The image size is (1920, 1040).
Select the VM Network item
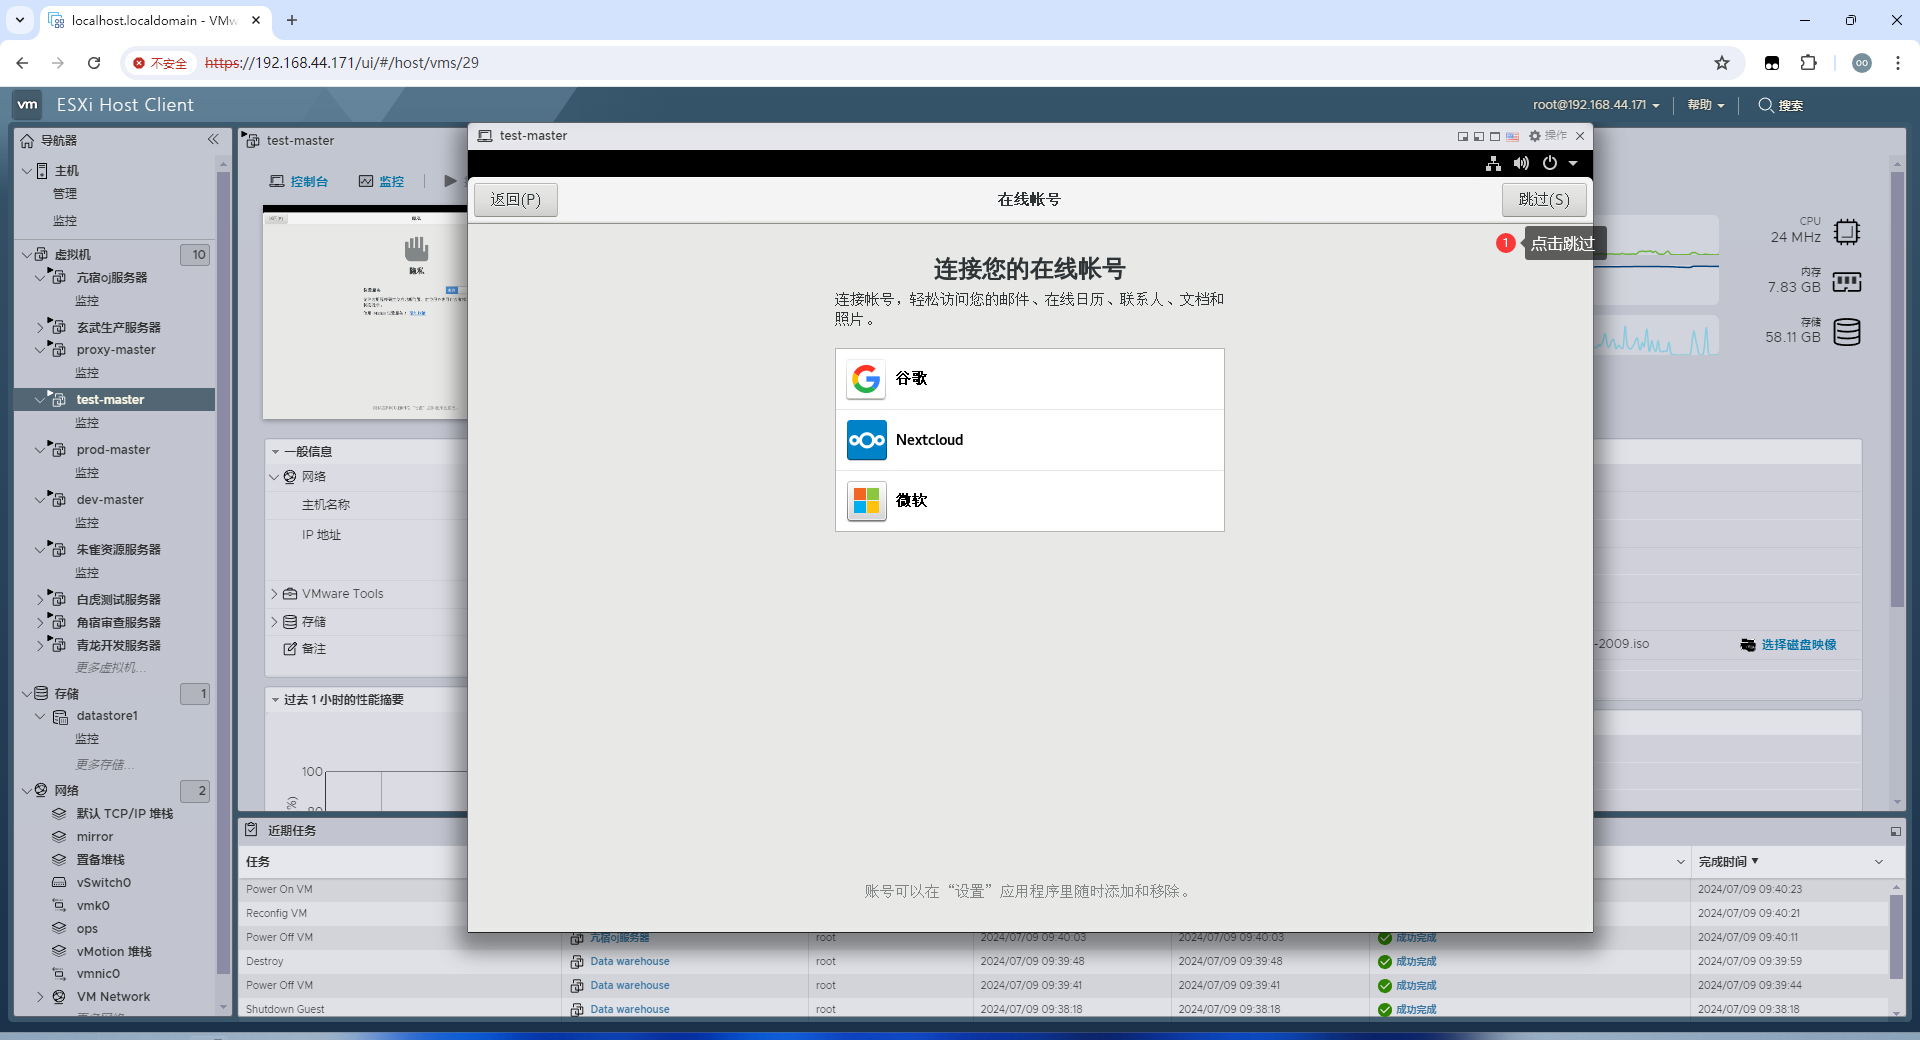click(x=113, y=997)
